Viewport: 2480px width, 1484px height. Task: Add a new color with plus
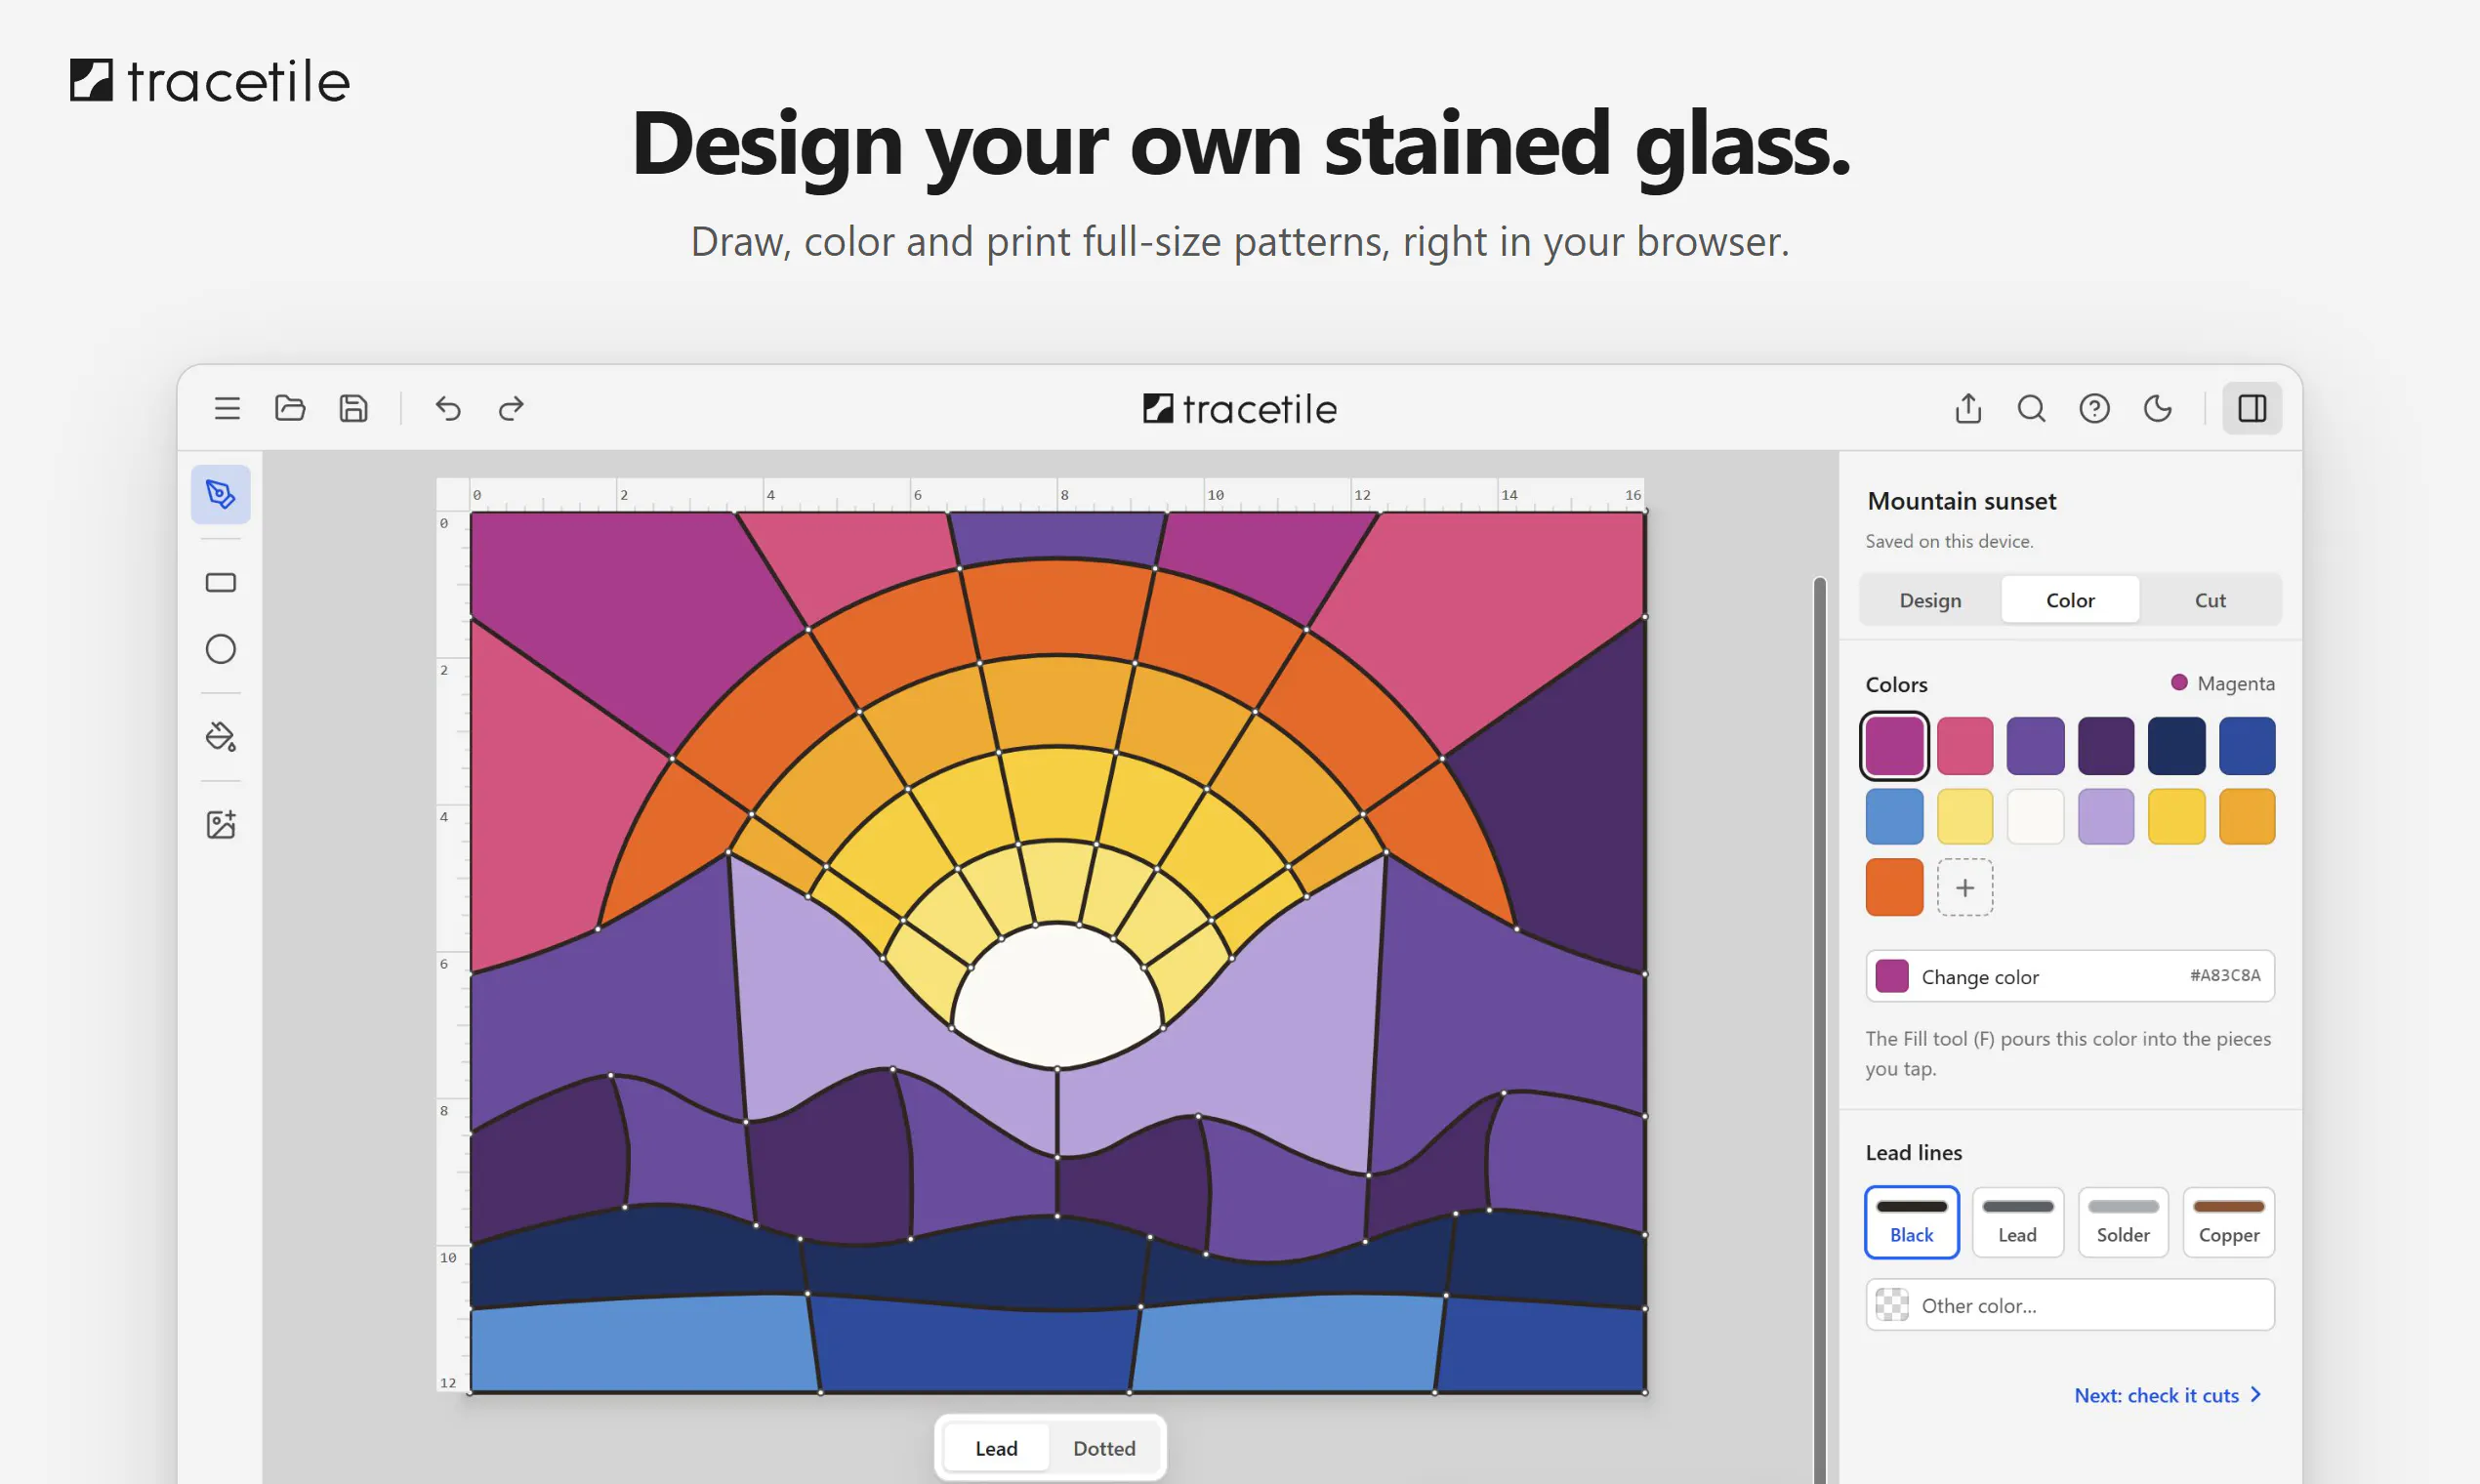click(1965, 887)
